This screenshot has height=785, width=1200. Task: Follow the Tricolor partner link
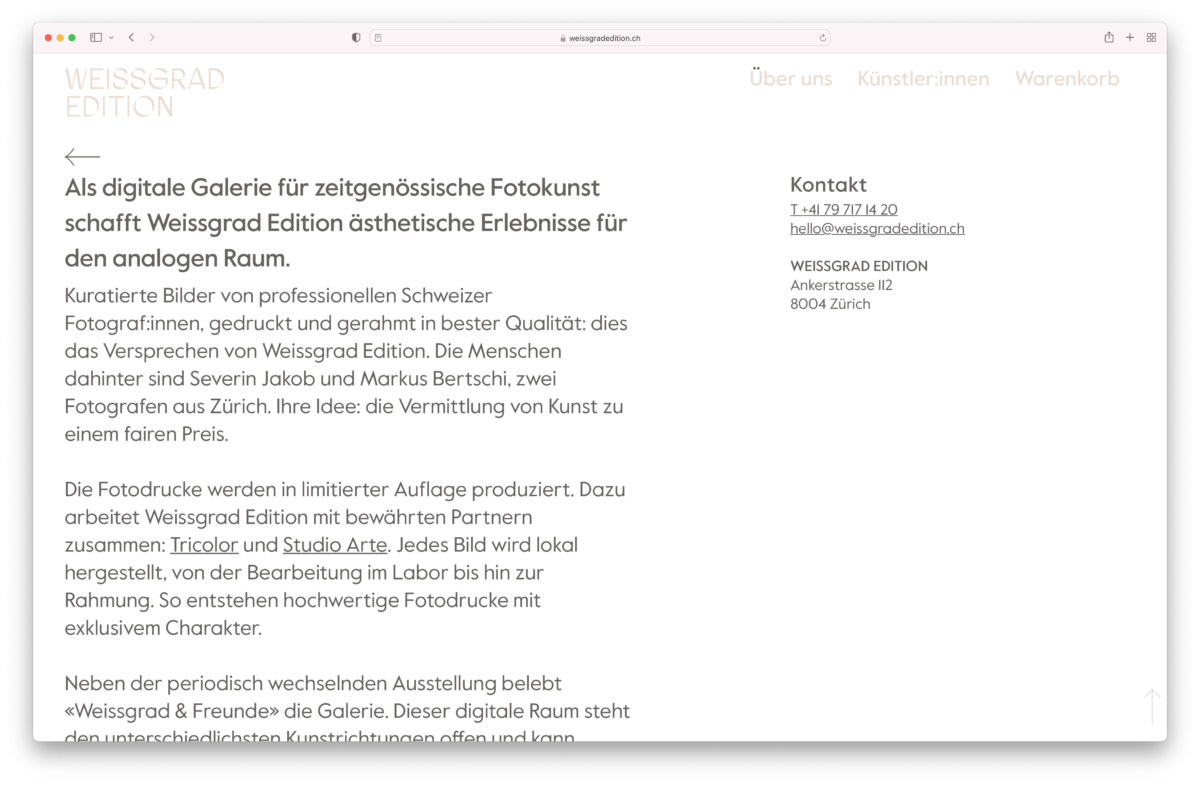(204, 545)
